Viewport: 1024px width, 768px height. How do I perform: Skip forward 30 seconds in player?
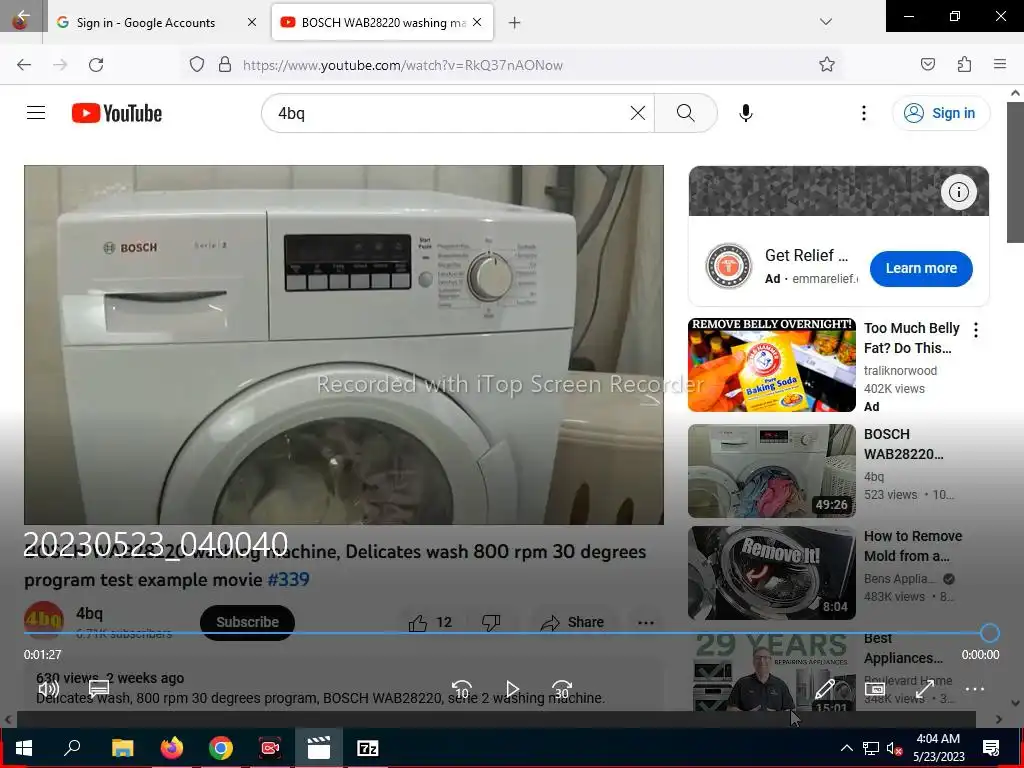[x=562, y=689]
